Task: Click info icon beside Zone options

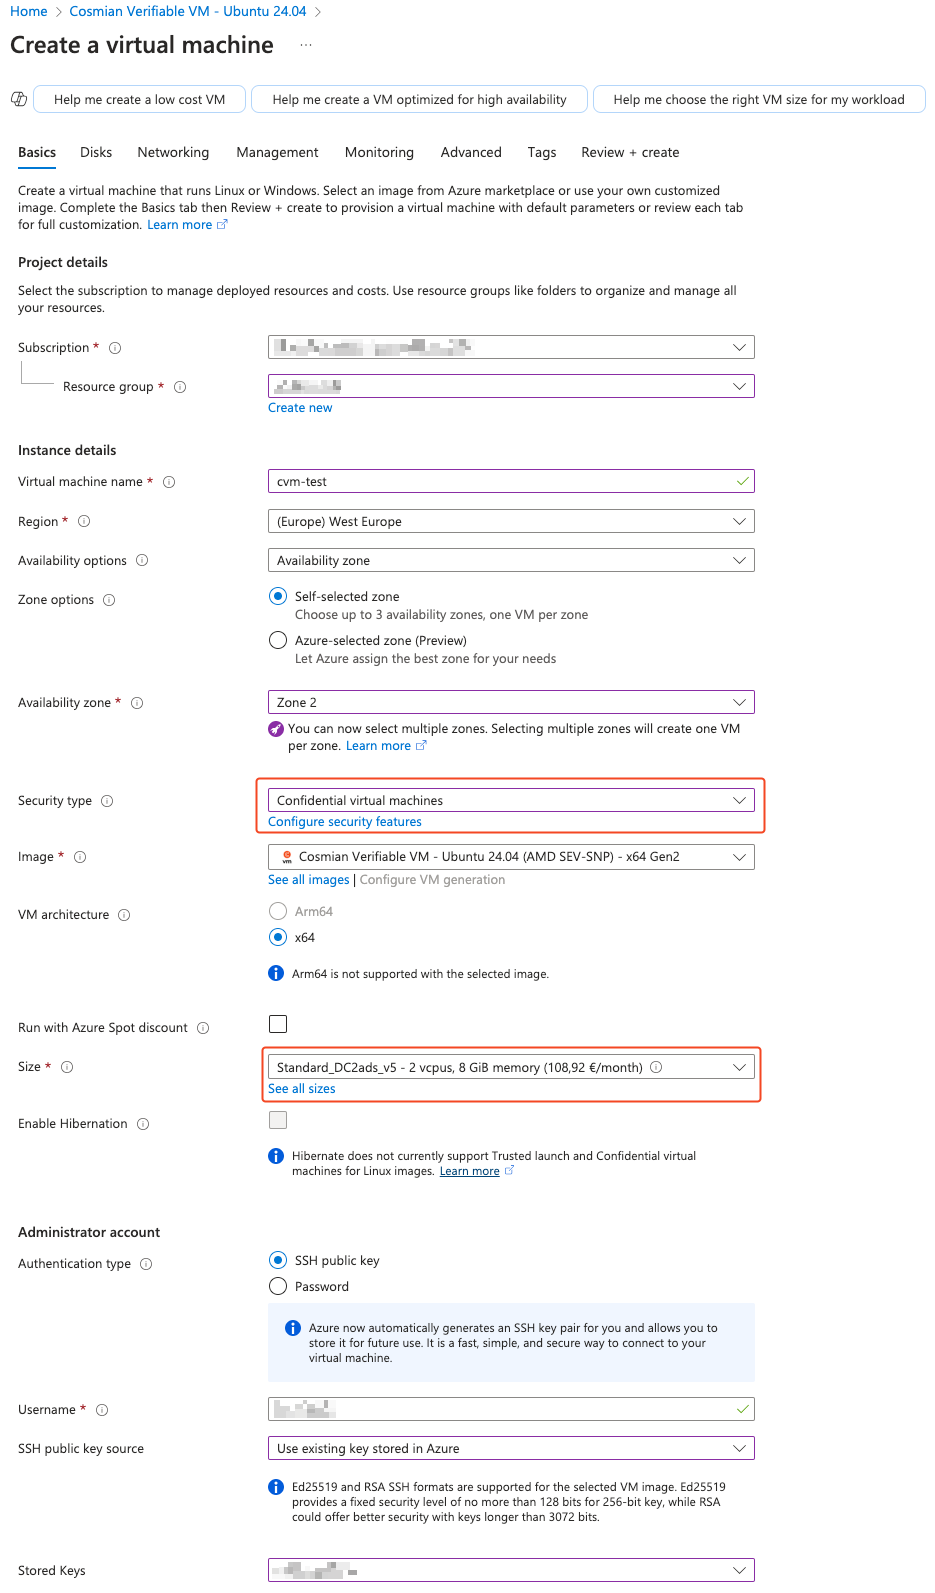Action: [x=109, y=600]
